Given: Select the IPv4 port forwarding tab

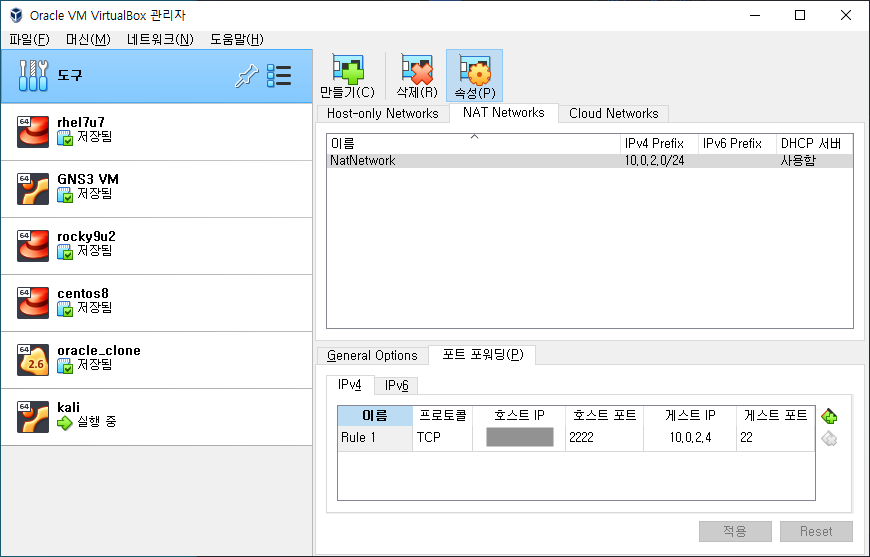Looking at the screenshot, I should (x=350, y=384).
